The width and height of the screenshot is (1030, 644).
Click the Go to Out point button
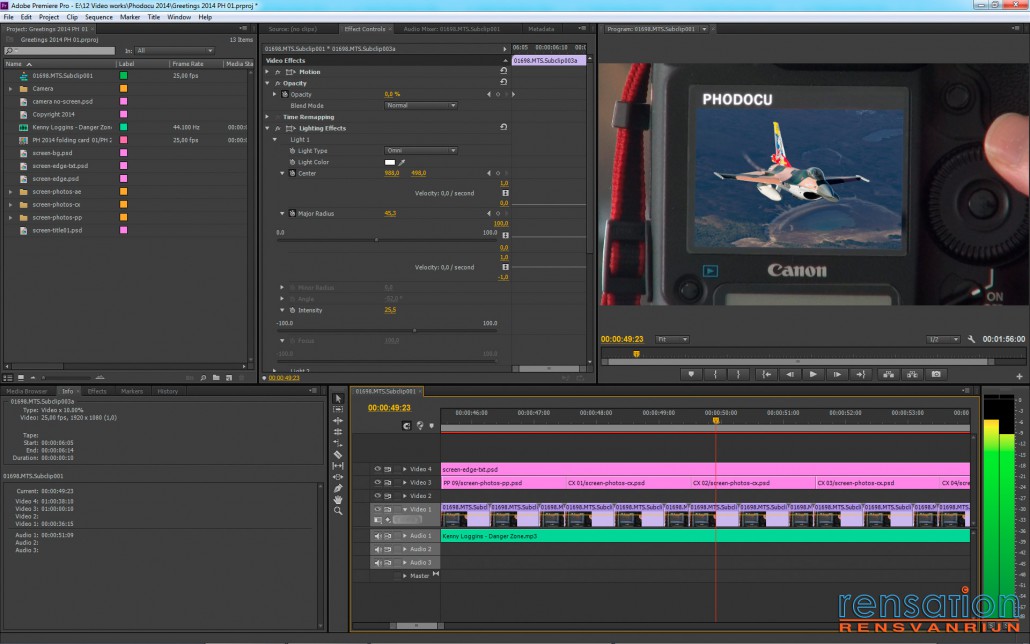[x=861, y=374]
